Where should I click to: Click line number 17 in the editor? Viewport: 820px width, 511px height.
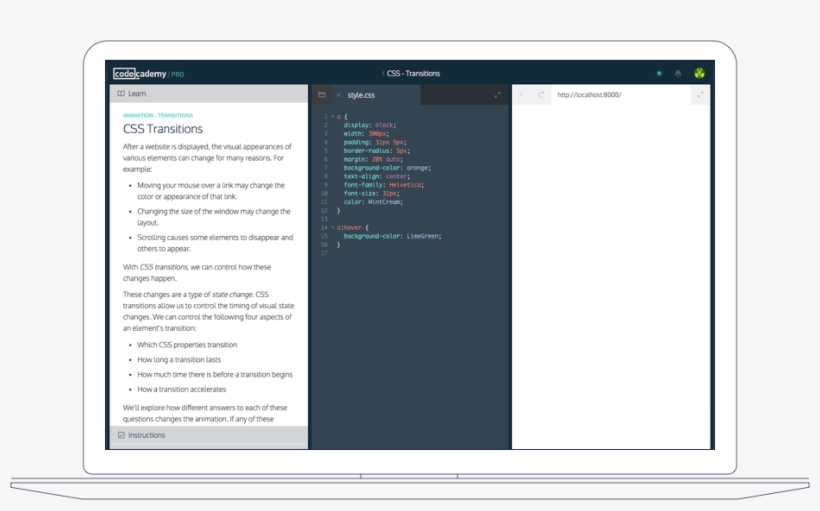tap(324, 253)
